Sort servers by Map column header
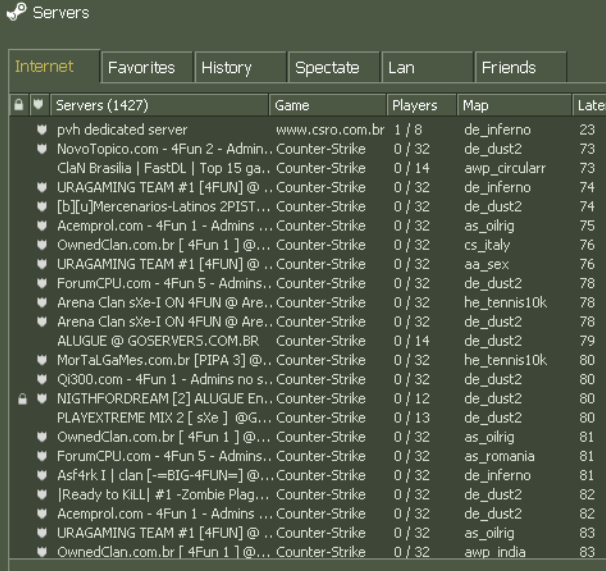 coord(475,105)
